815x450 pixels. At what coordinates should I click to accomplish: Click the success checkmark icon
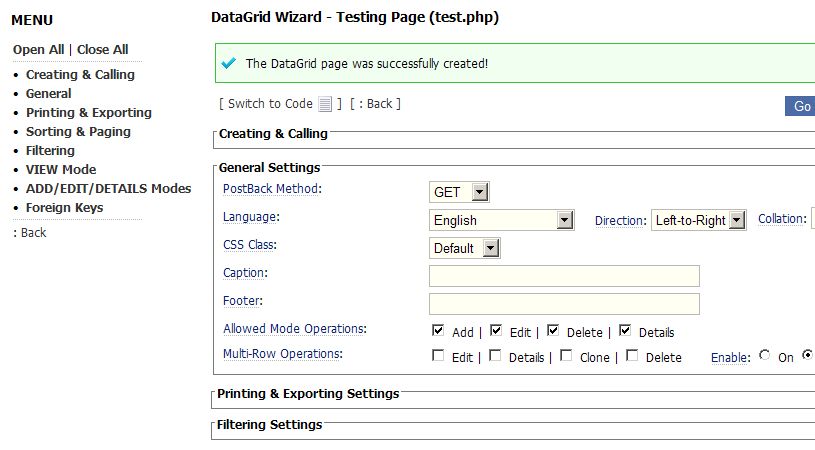(x=228, y=63)
